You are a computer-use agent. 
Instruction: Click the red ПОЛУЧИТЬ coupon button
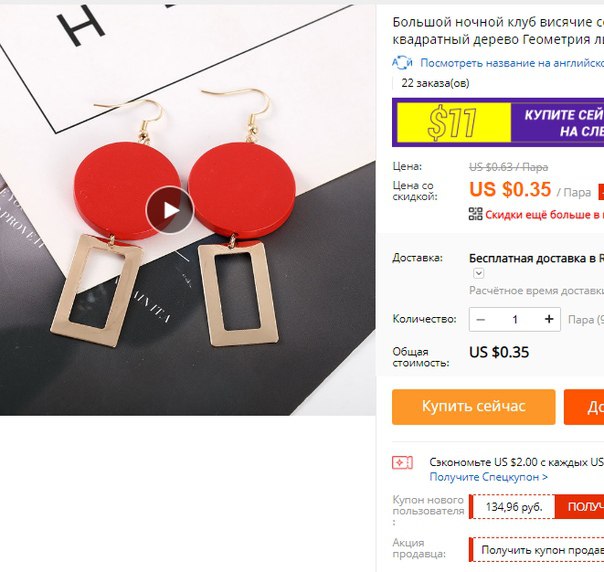coord(579,507)
